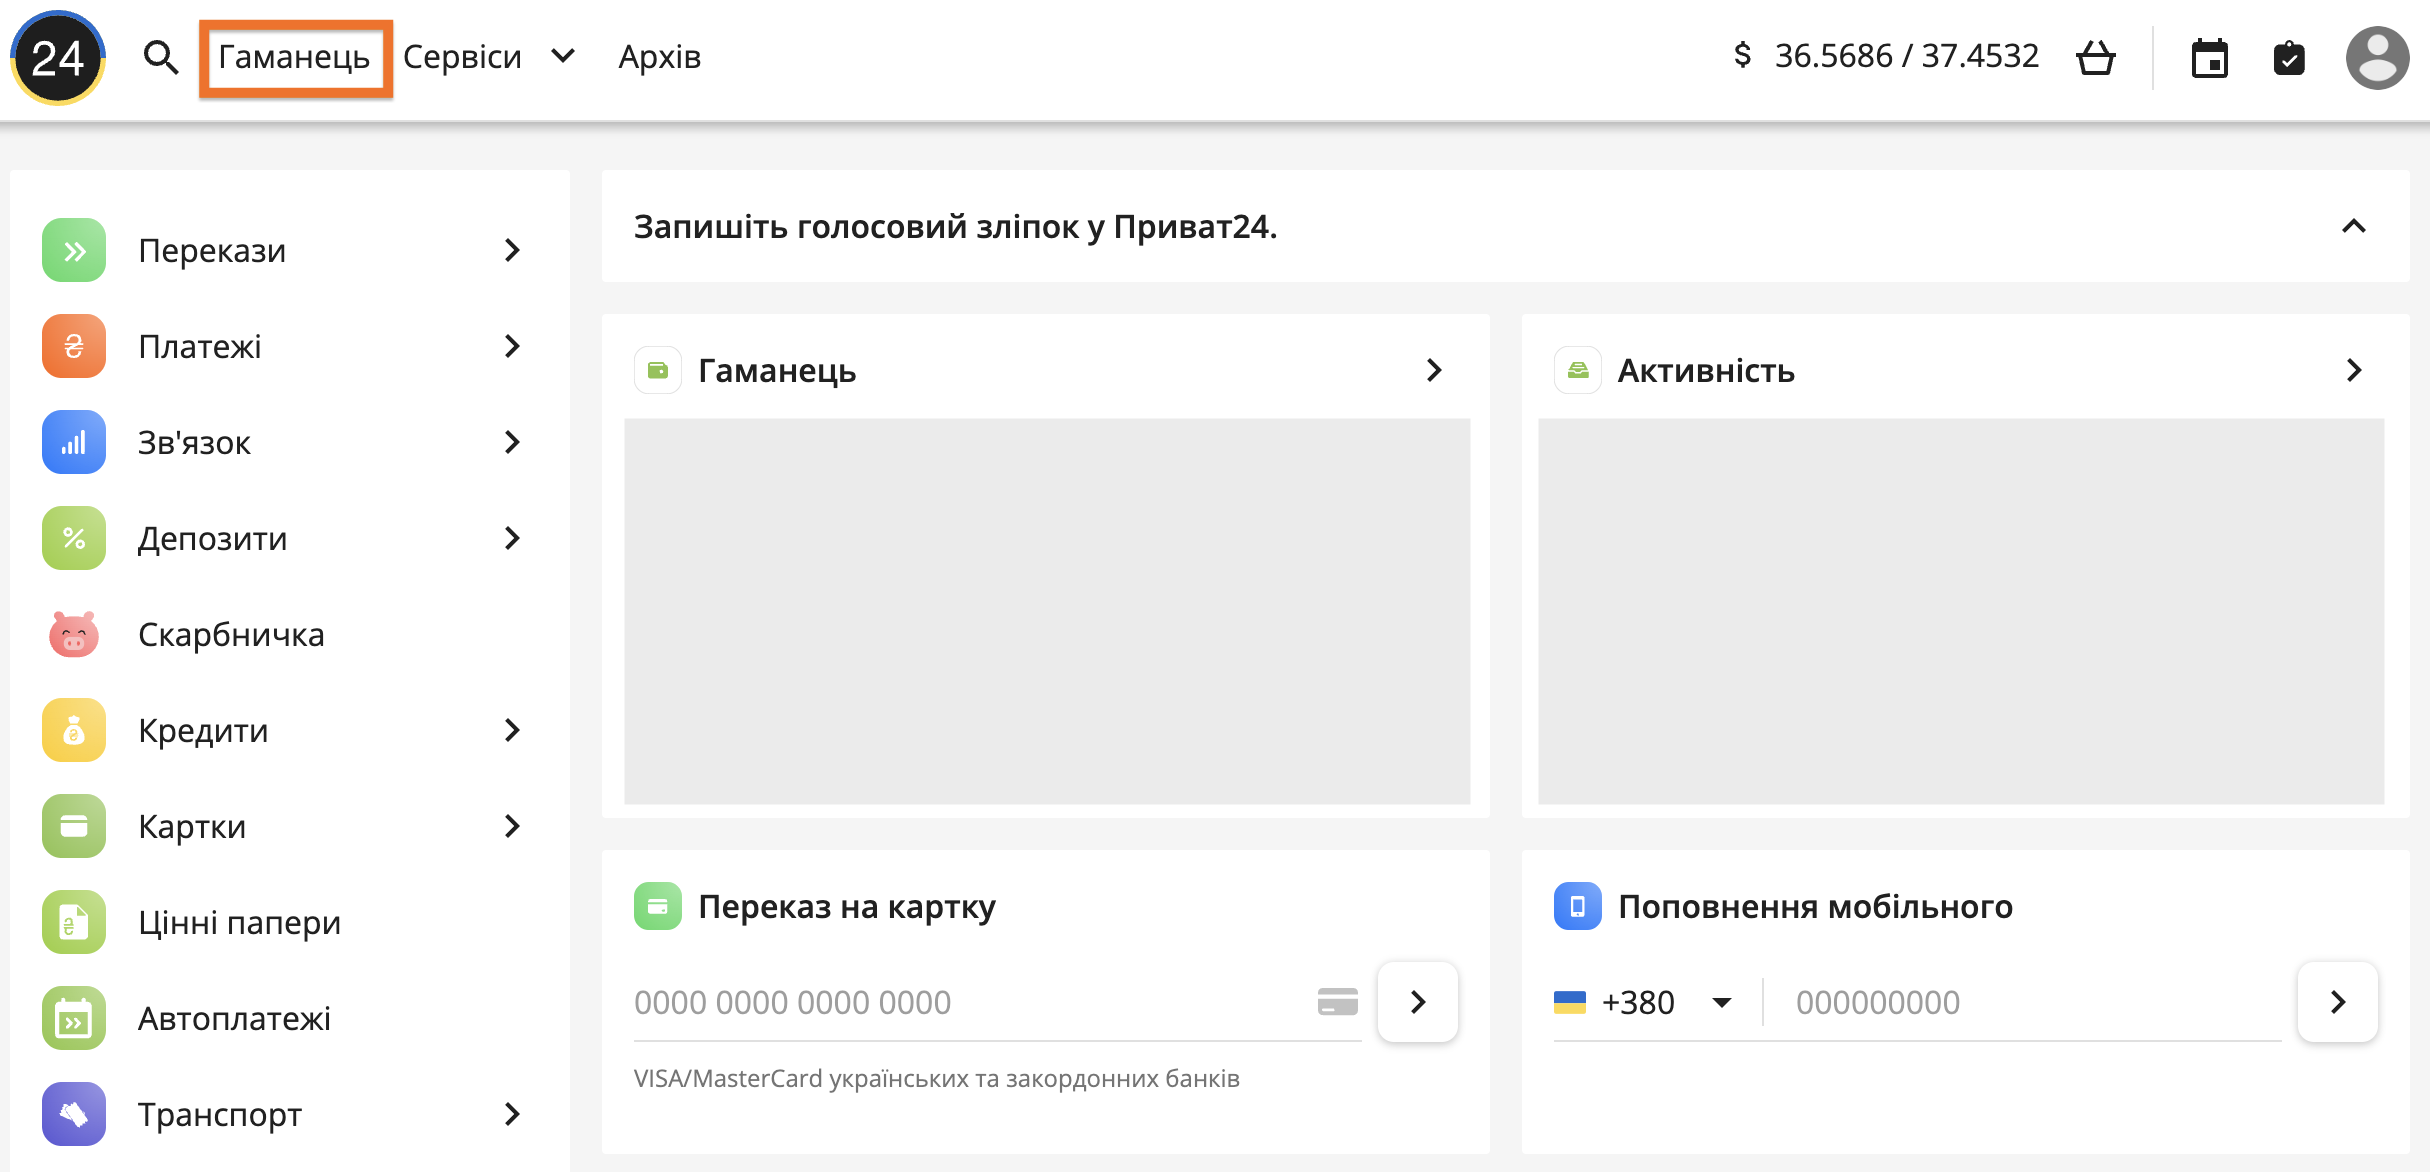The width and height of the screenshot is (2430, 1172).
Task: Click the Скарбничка piggy bank icon
Action: tap(74, 634)
